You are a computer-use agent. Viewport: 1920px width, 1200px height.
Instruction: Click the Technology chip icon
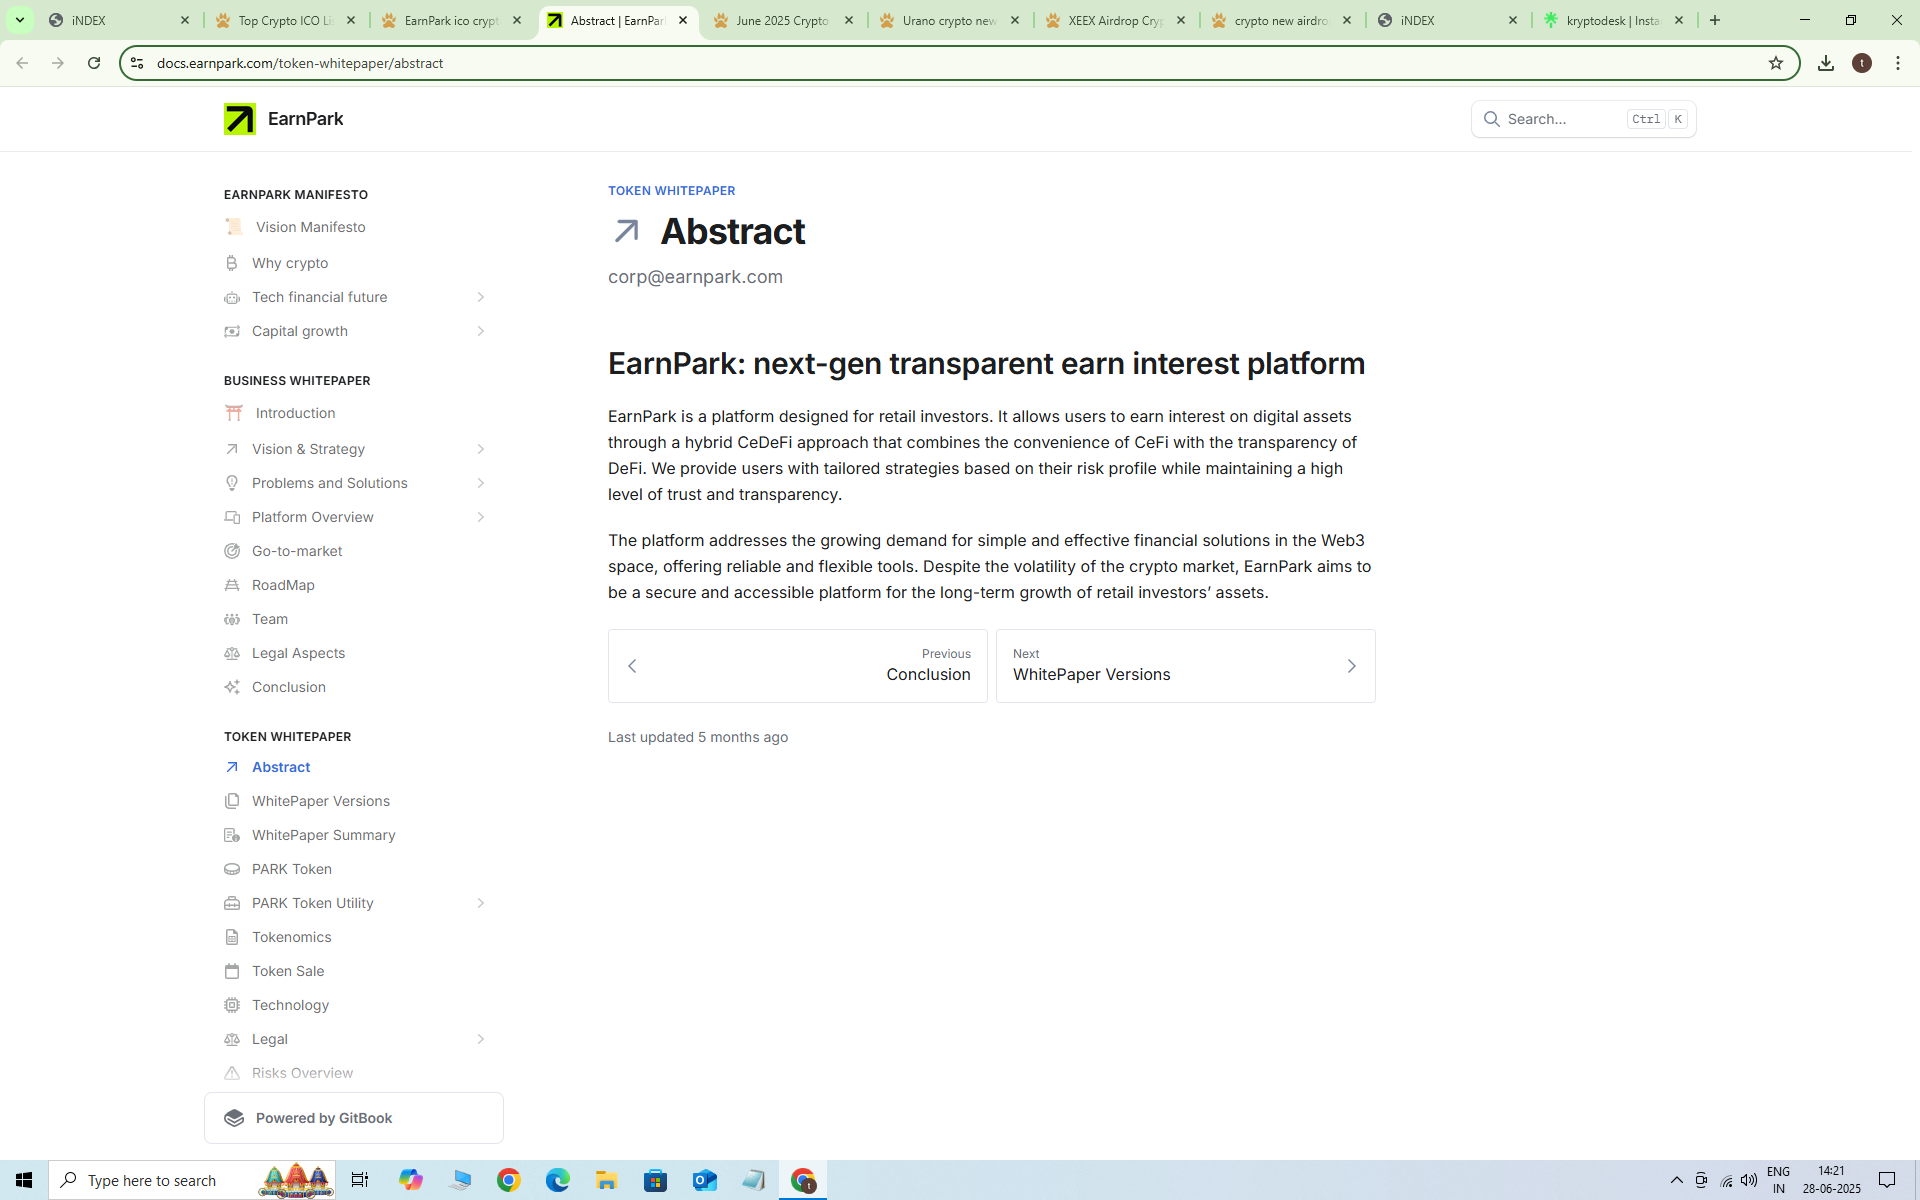click(232, 1005)
